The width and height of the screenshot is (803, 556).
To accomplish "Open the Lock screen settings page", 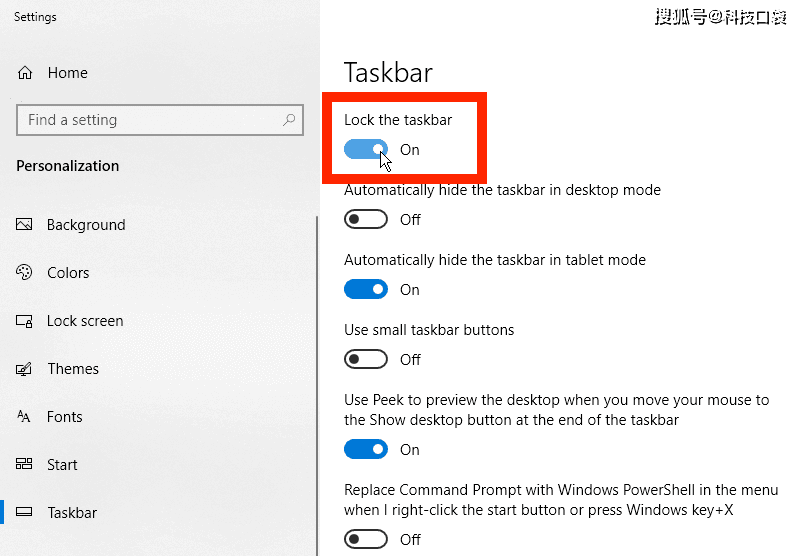I will point(85,321).
